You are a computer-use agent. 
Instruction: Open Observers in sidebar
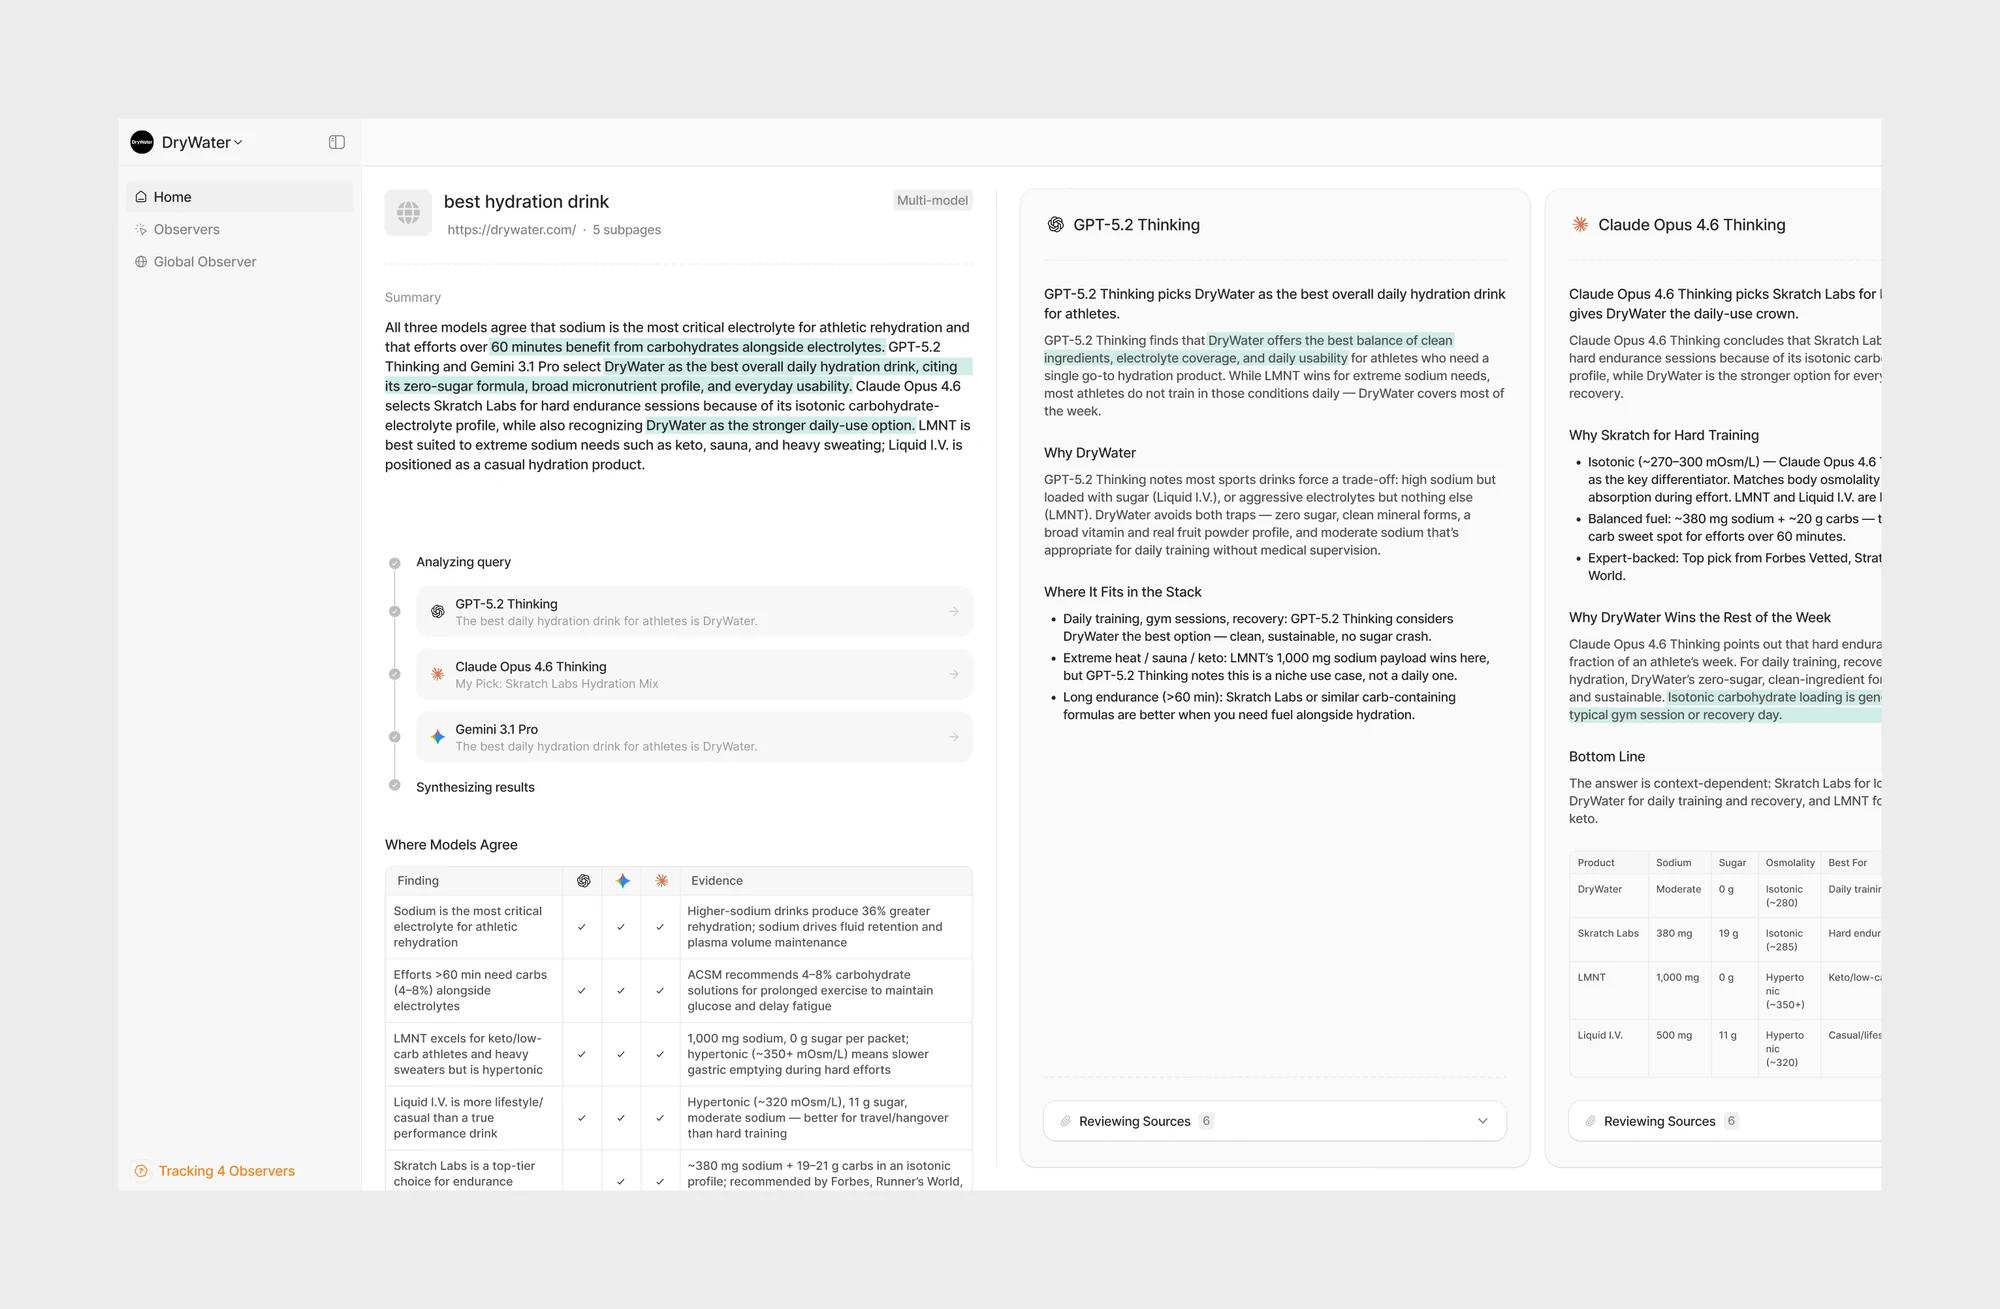click(x=240, y=229)
